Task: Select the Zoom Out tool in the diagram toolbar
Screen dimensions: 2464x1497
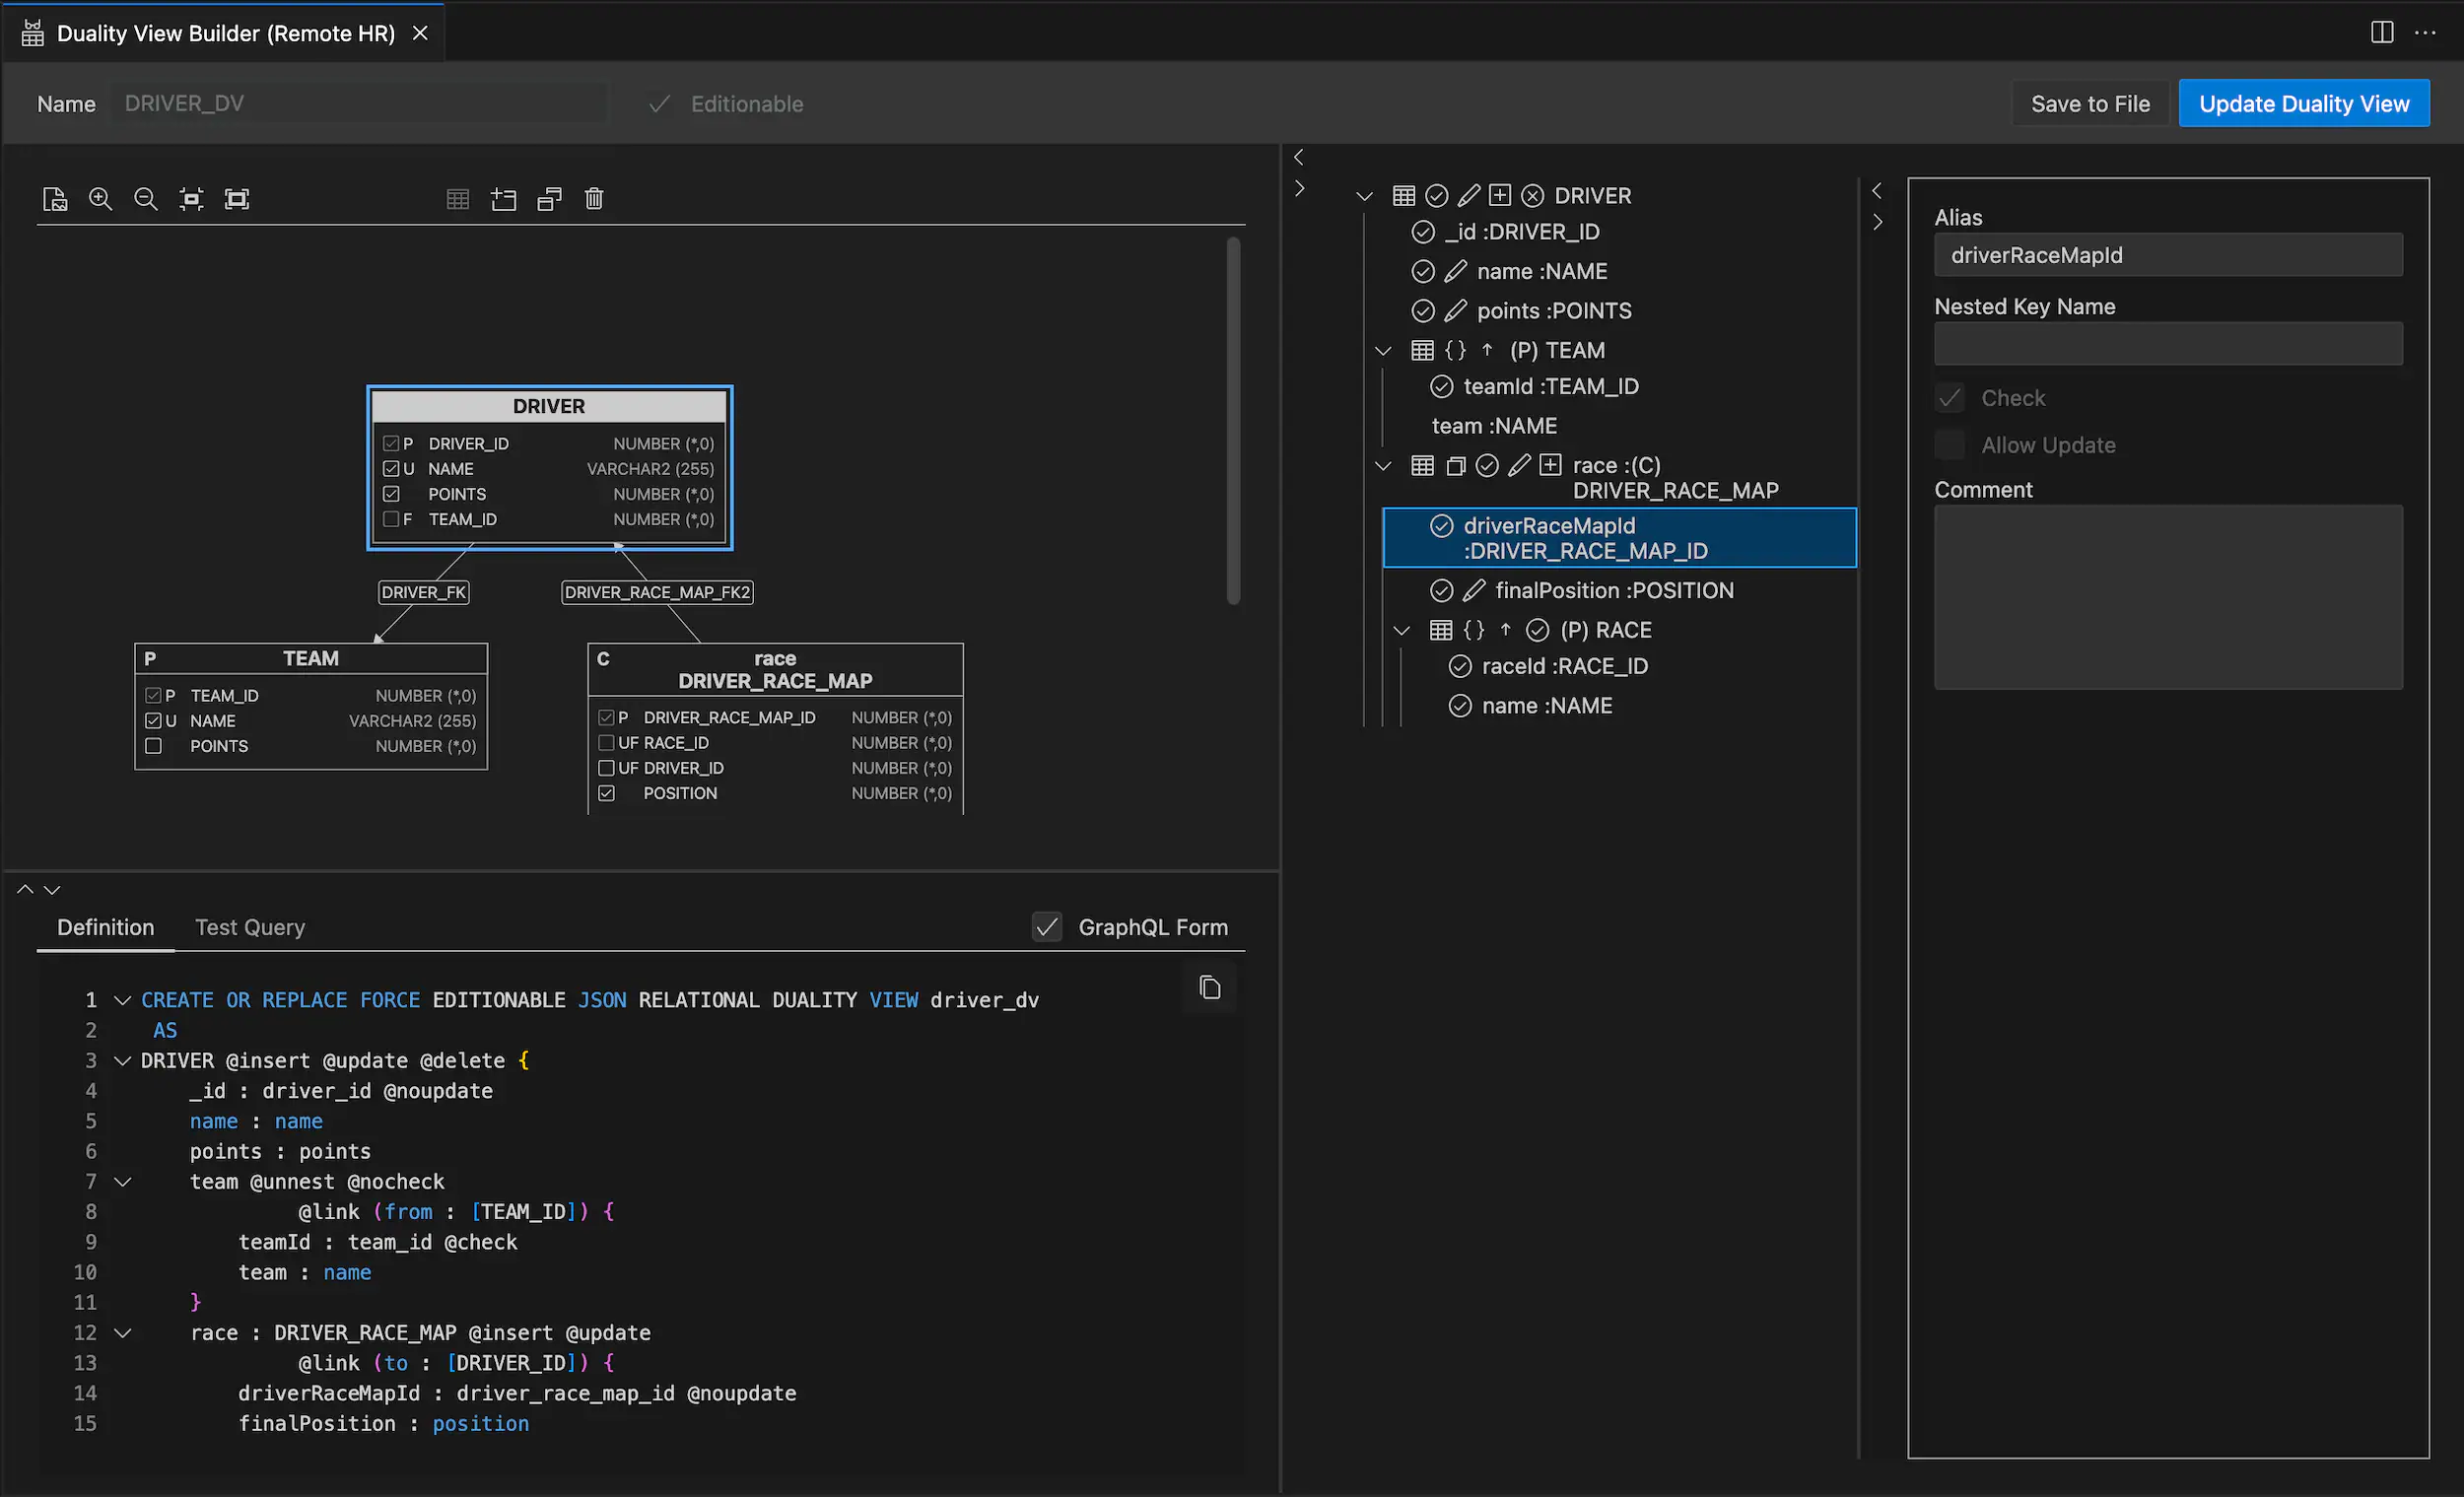Action: (x=146, y=199)
